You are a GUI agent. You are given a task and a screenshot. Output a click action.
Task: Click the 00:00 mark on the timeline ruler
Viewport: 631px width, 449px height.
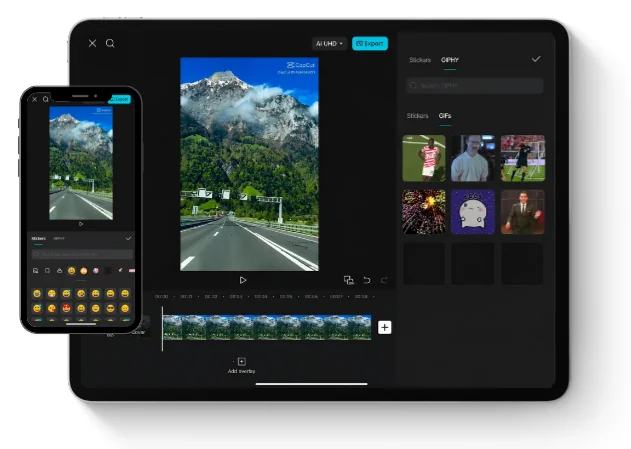point(161,297)
